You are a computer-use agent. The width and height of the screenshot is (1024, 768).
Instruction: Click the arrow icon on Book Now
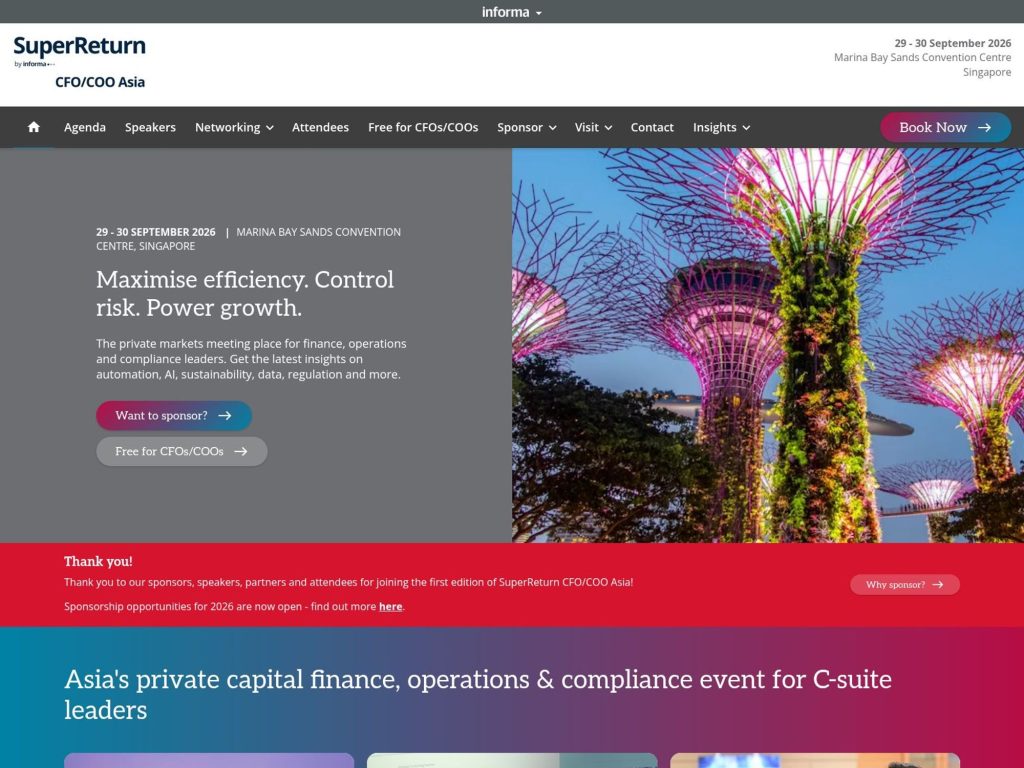986,127
